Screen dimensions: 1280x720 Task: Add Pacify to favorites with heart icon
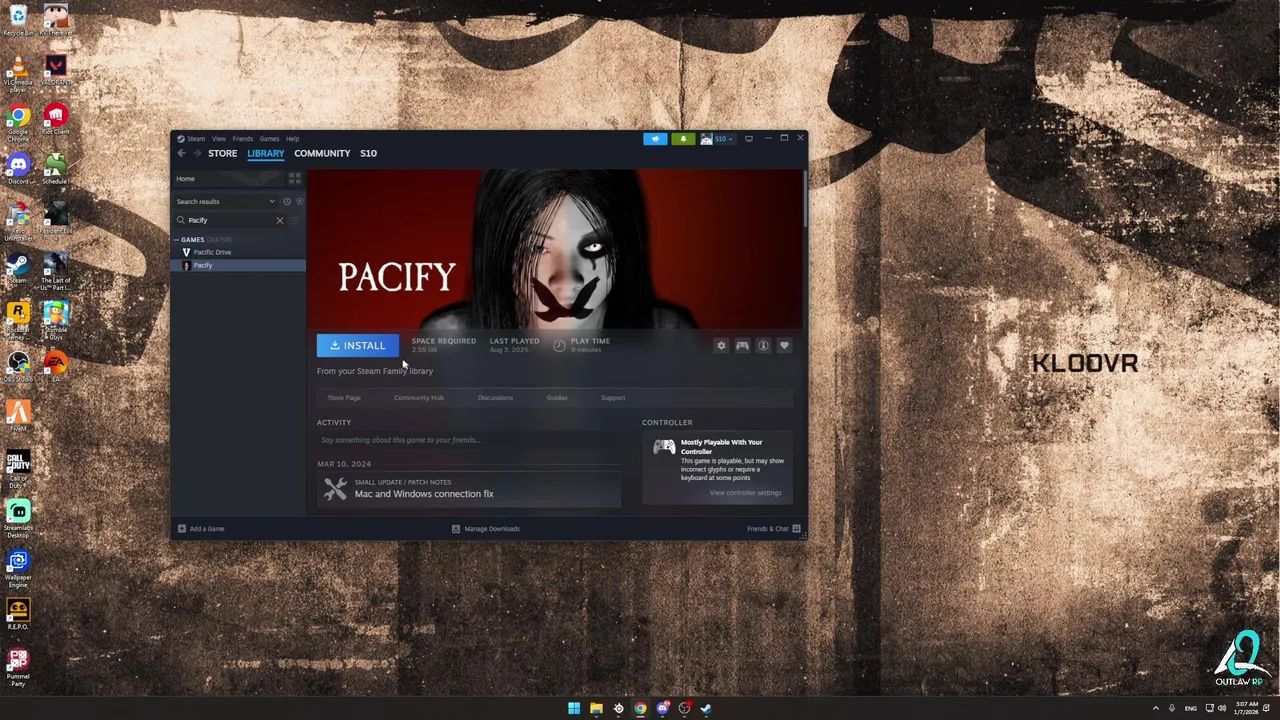784,346
